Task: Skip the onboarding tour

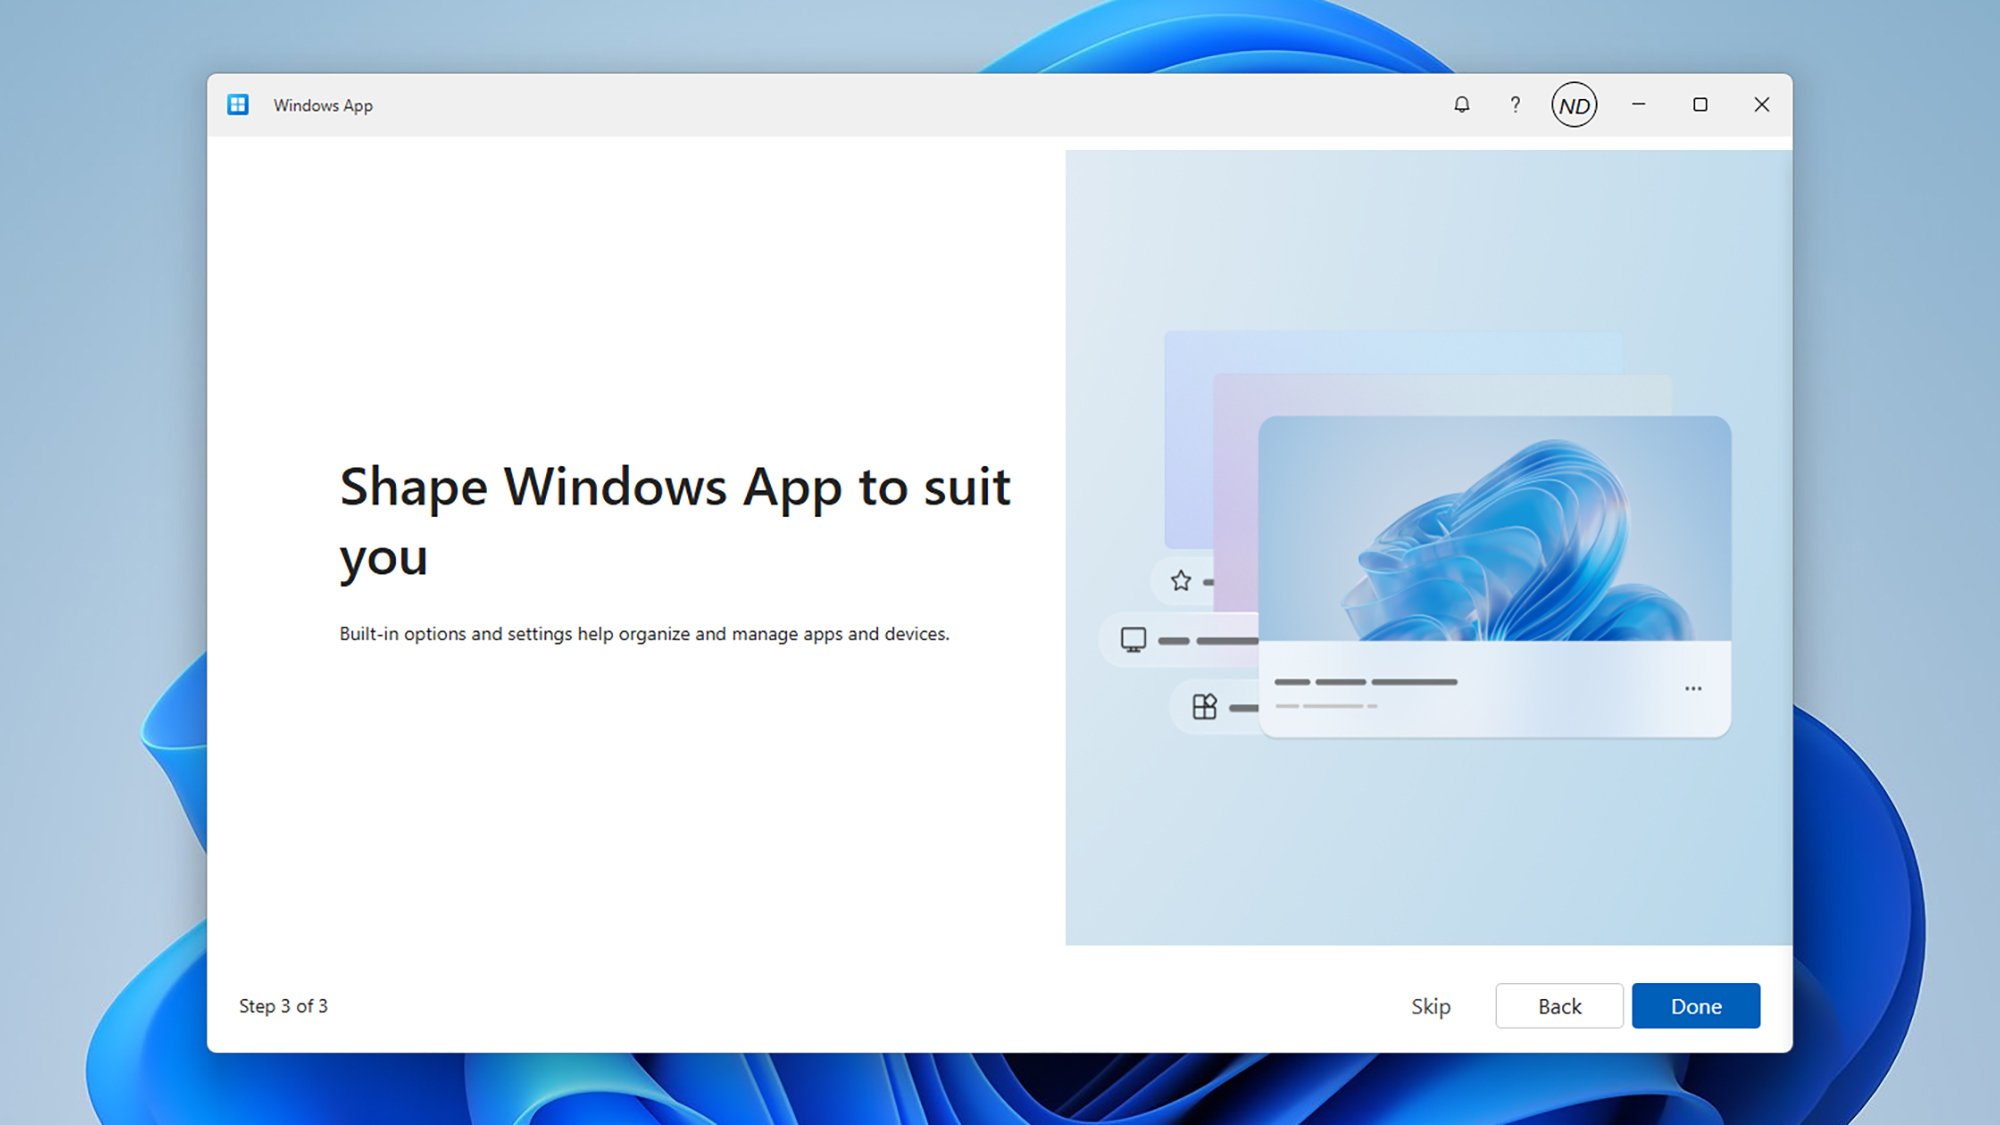Action: click(x=1431, y=1006)
